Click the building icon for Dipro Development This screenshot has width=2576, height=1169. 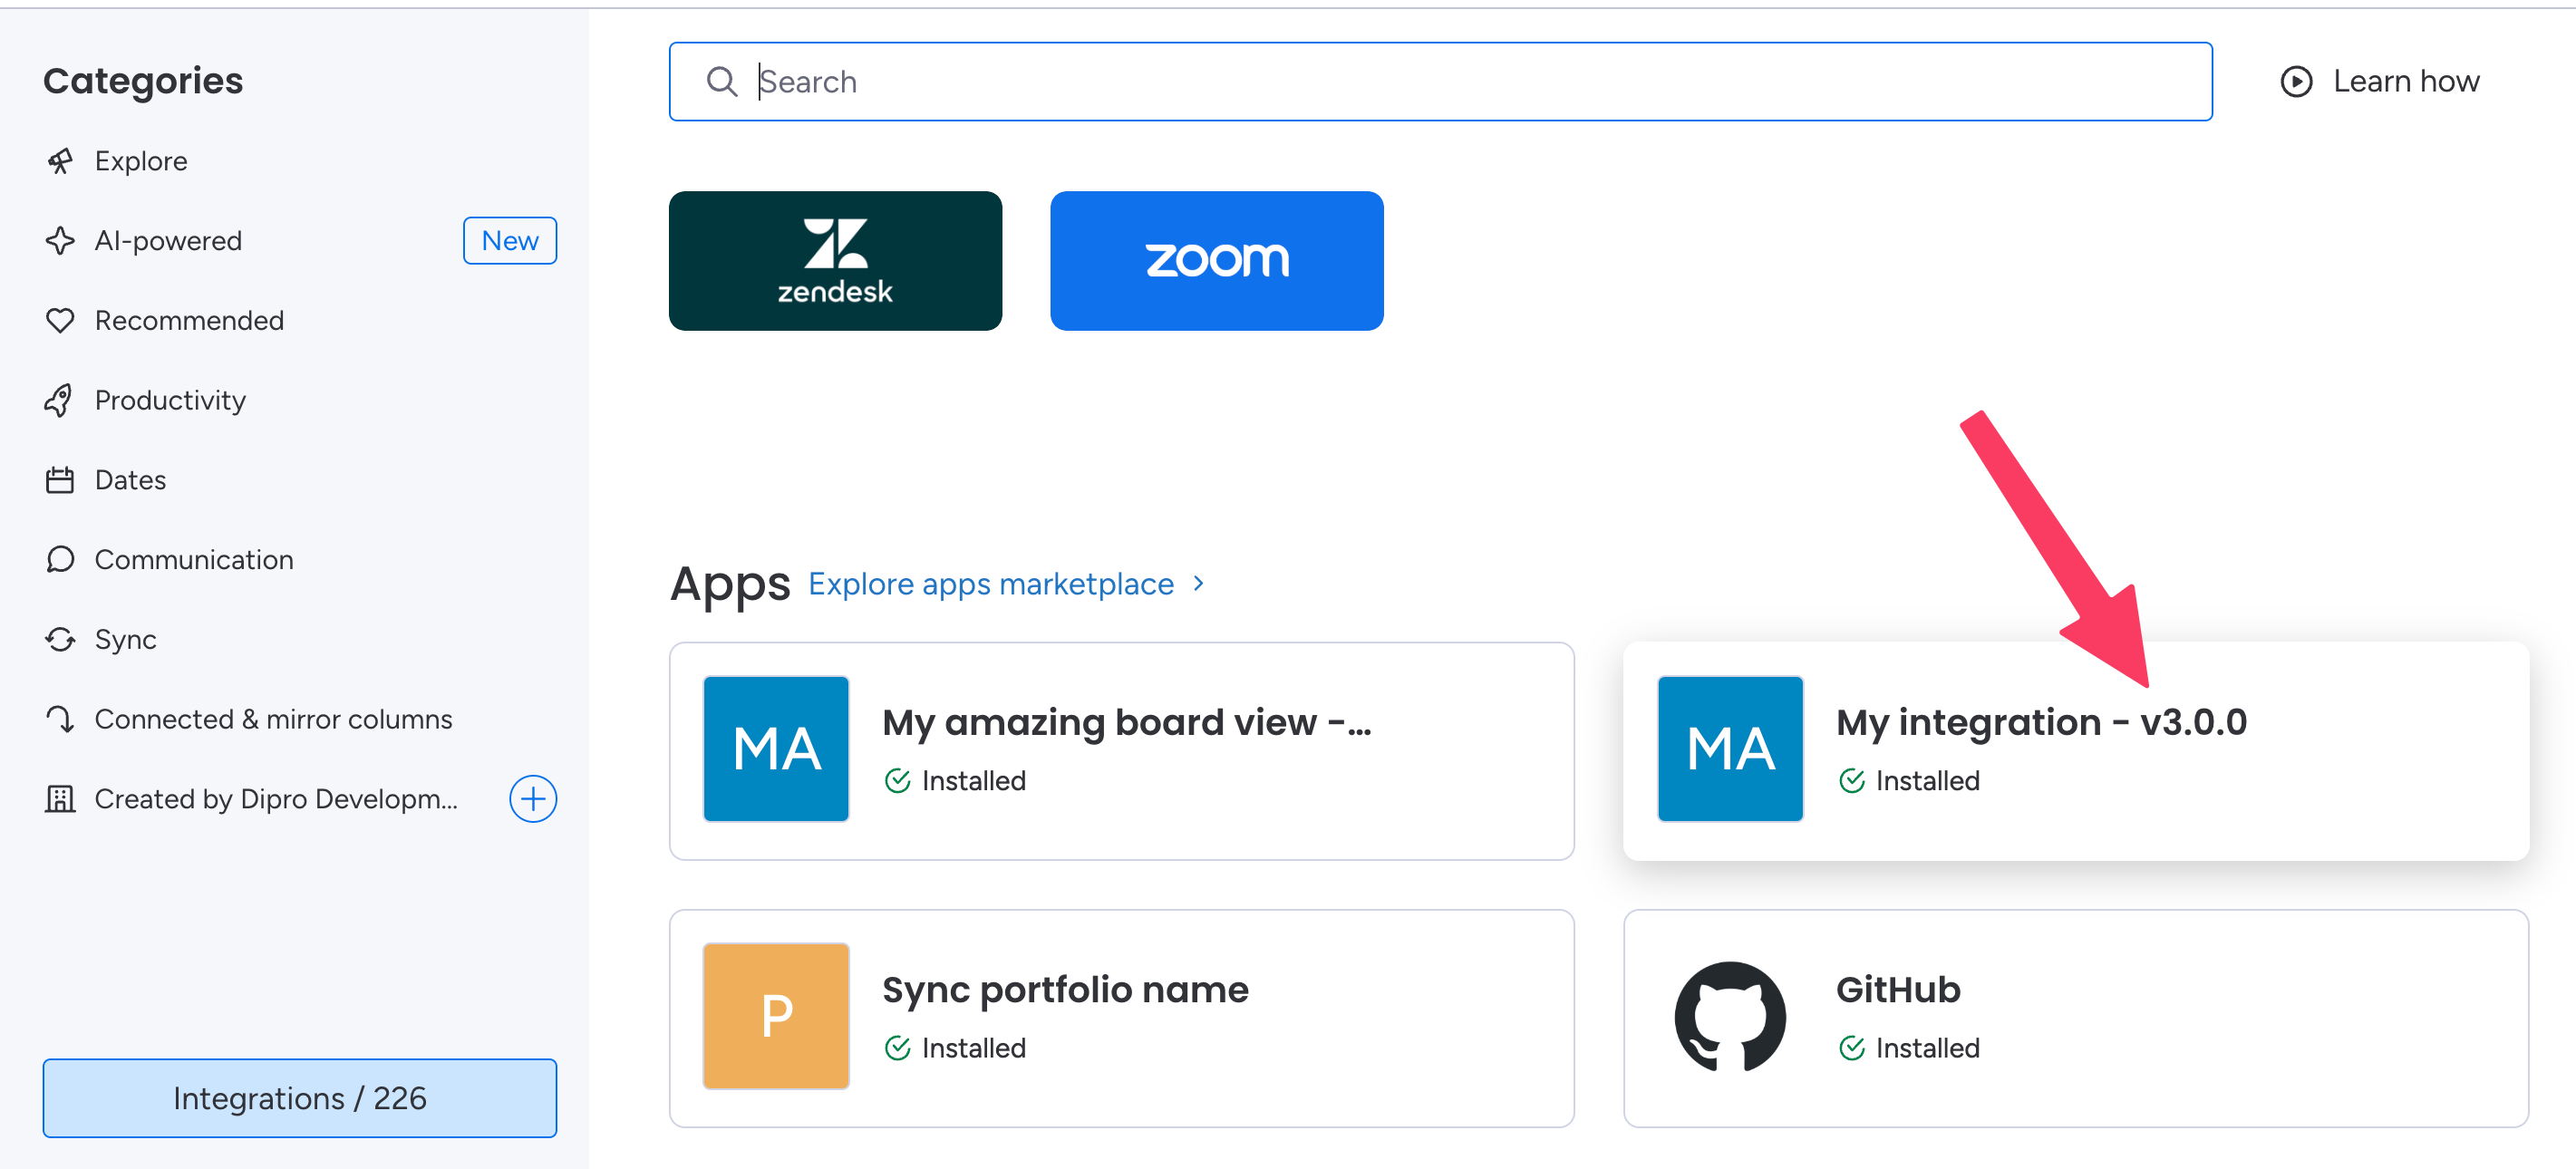60,799
